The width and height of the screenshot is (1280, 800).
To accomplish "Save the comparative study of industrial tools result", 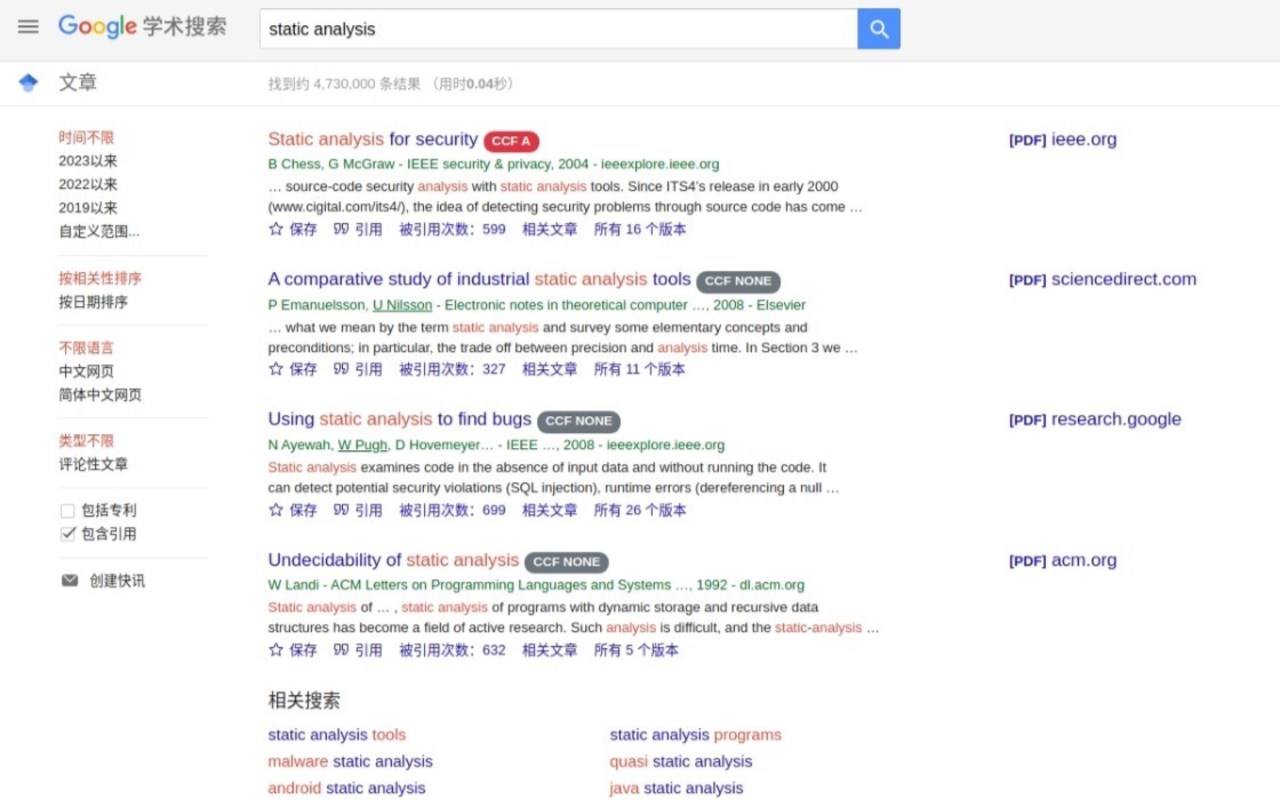I will tap(293, 369).
